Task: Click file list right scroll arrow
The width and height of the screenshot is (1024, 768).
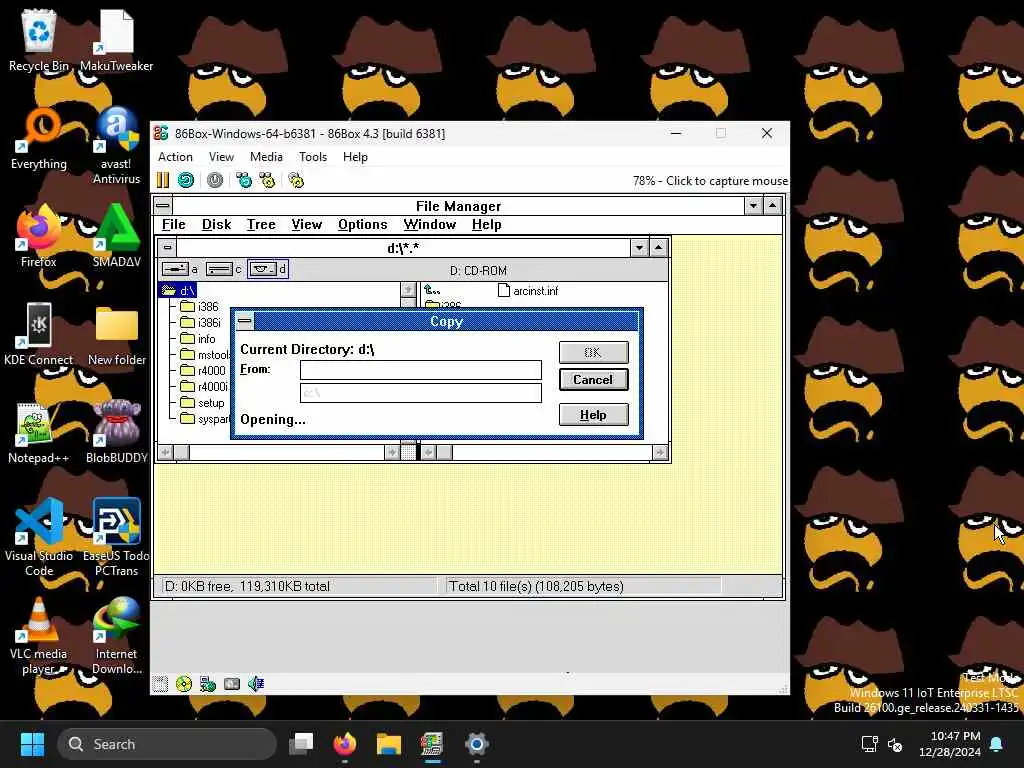Action: [660, 452]
